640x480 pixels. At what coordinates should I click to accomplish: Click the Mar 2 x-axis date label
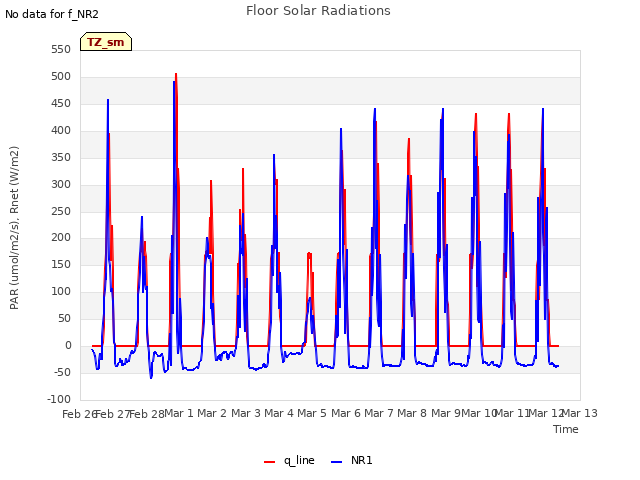pyautogui.click(x=212, y=413)
